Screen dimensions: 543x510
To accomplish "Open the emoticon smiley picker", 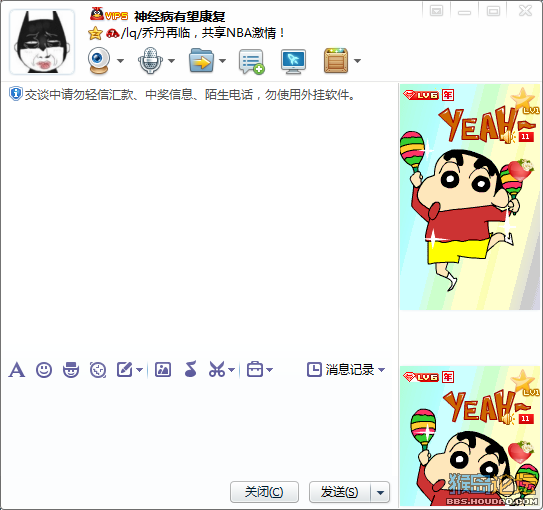I will coord(44,370).
